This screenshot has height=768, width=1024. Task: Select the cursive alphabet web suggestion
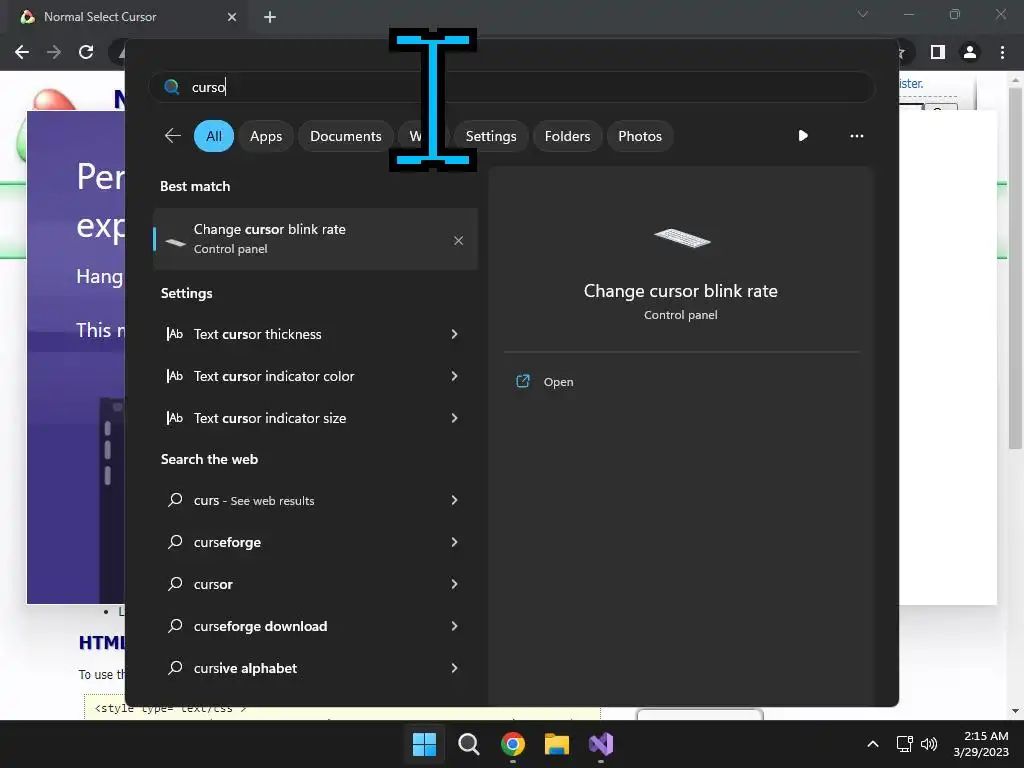click(x=315, y=667)
